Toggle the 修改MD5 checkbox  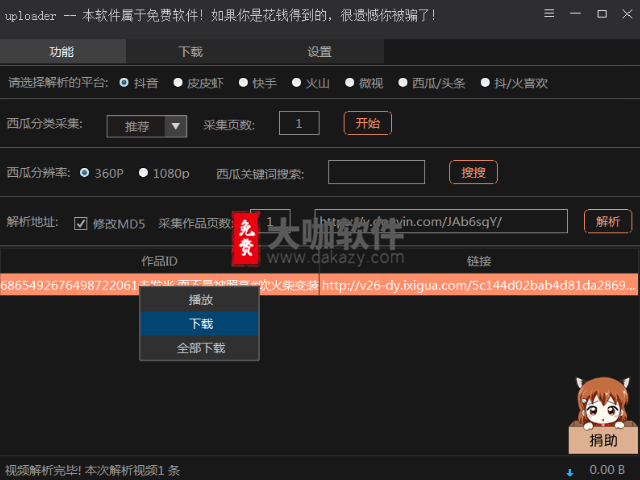pyautogui.click(x=80, y=223)
